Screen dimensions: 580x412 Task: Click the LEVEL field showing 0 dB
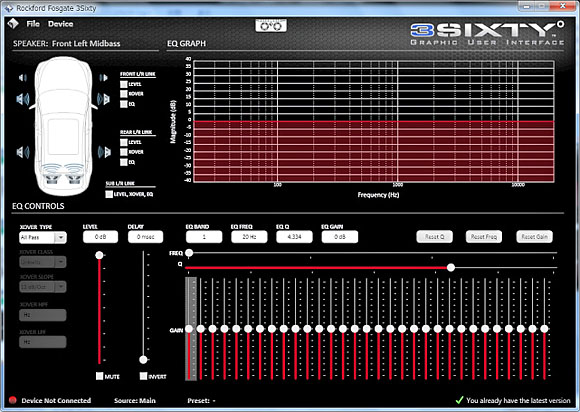[x=101, y=237]
